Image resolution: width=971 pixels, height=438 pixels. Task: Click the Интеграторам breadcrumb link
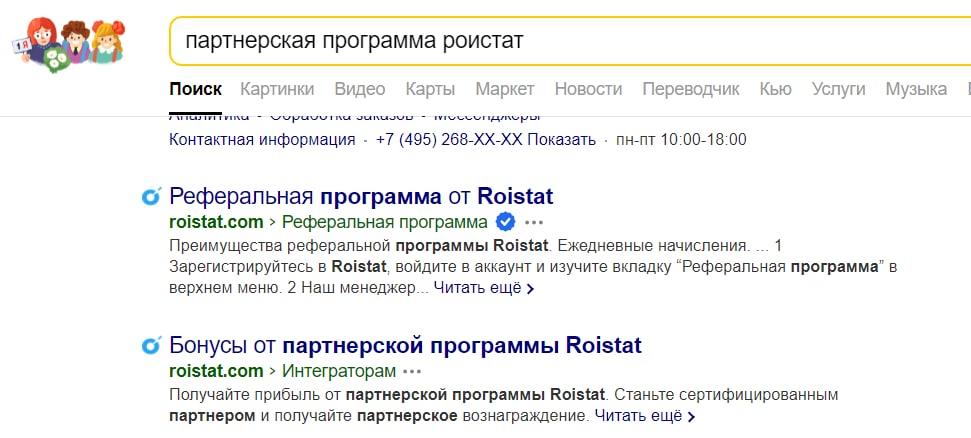tap(339, 371)
